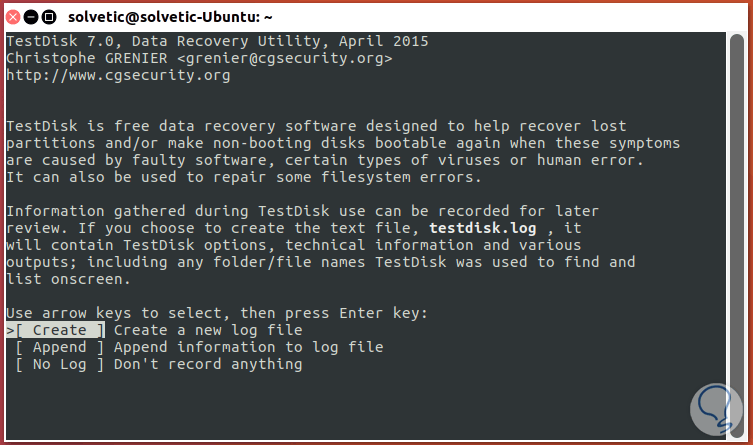Choose the [ No Log ] option

click(x=59, y=364)
